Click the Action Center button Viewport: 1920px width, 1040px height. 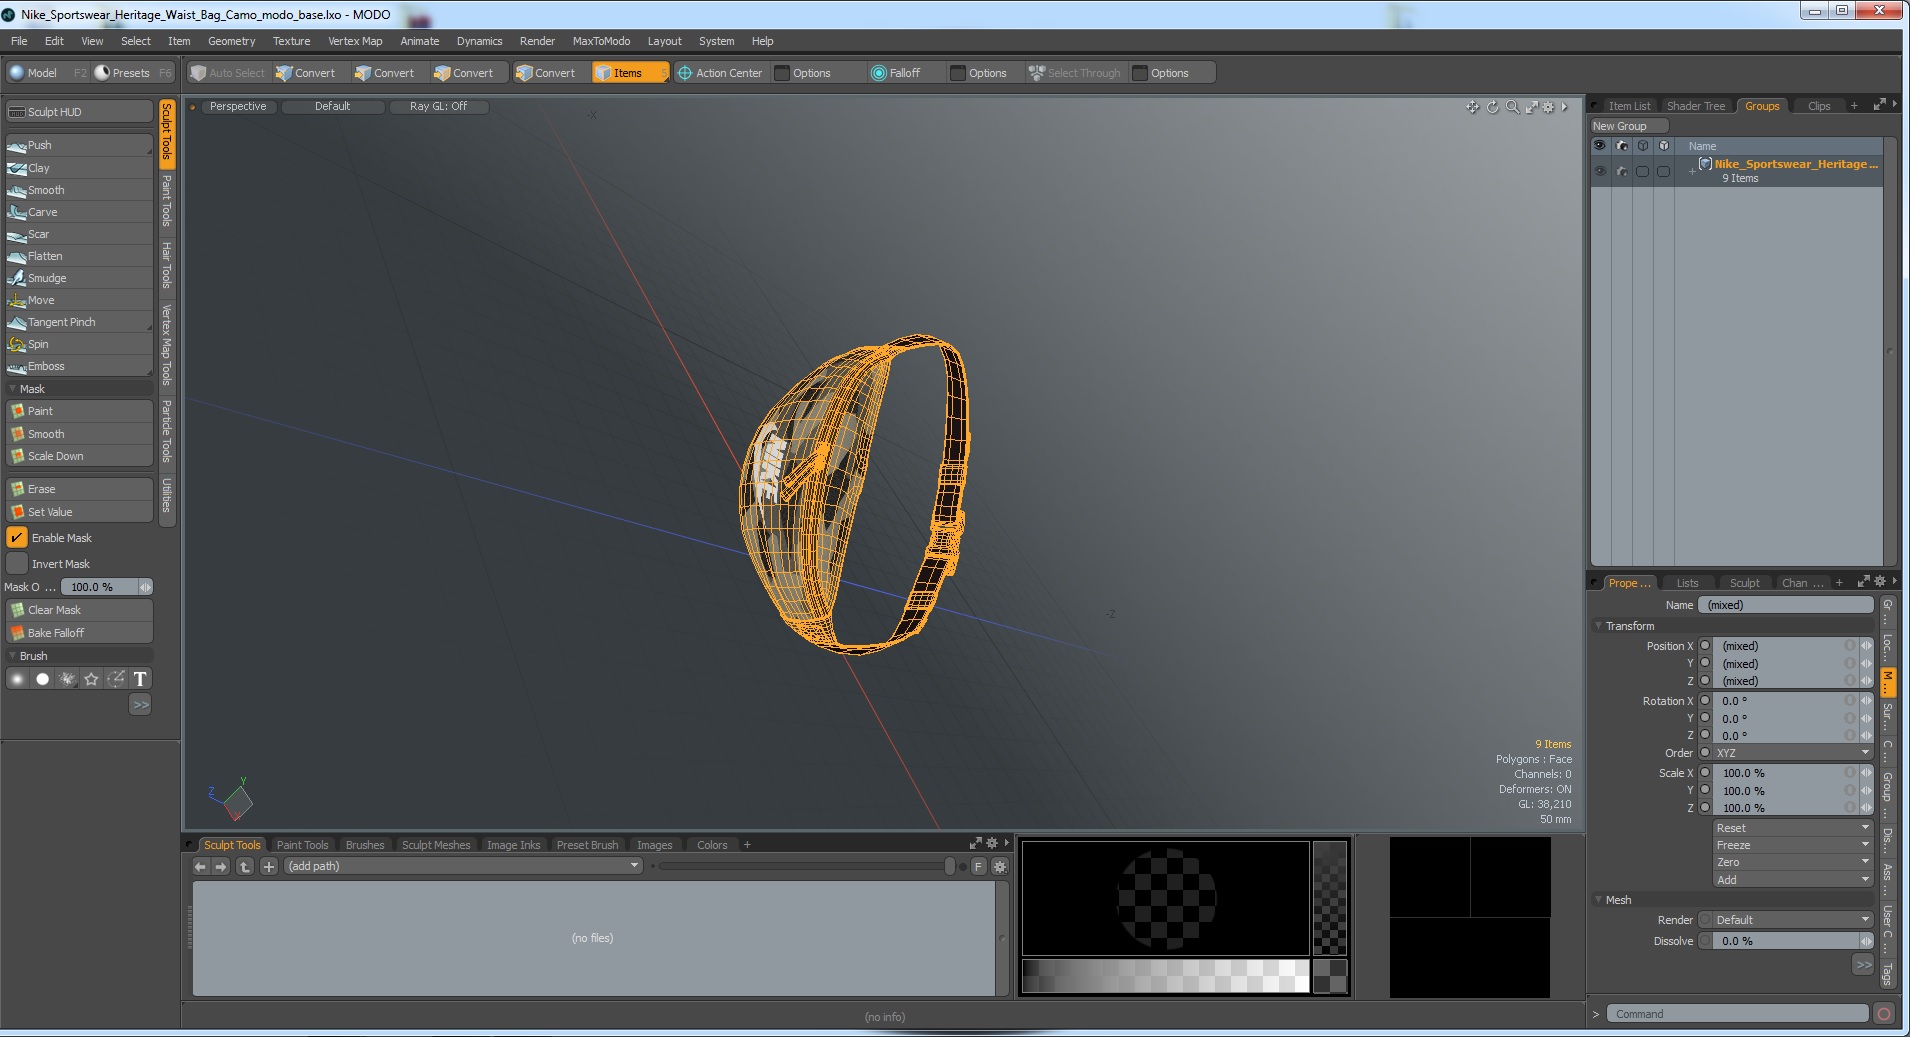(720, 74)
